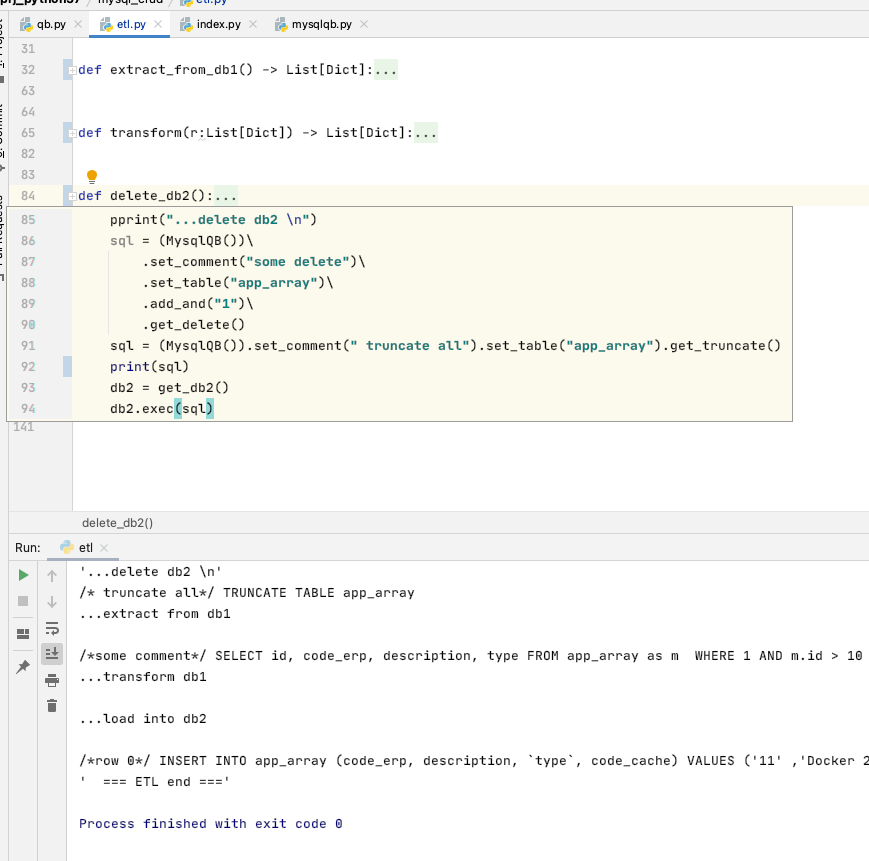Toggle the highlighted scroll-to-end option
Image resolution: width=869 pixels, height=861 pixels.
tap(51, 654)
